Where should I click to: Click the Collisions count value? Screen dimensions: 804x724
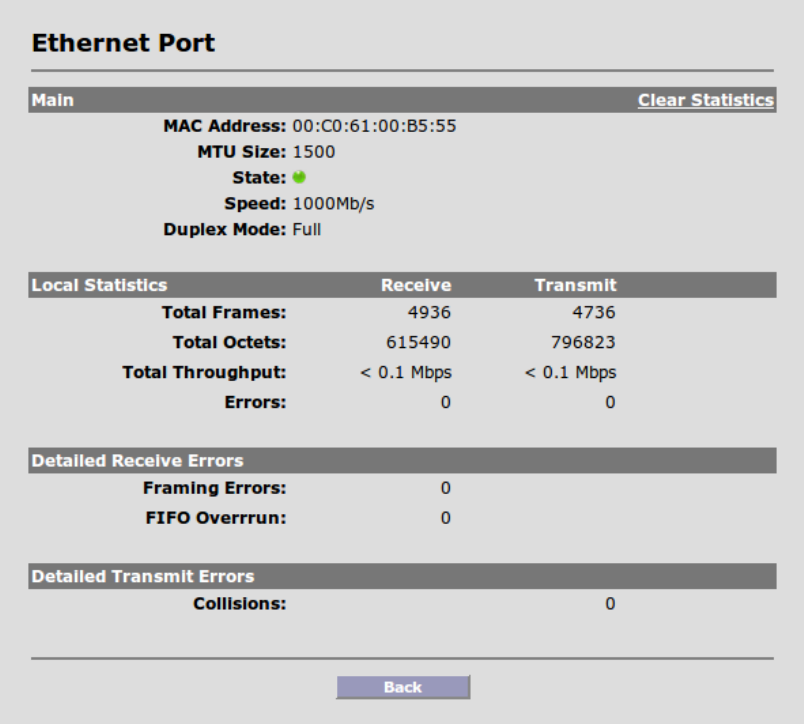coord(610,604)
